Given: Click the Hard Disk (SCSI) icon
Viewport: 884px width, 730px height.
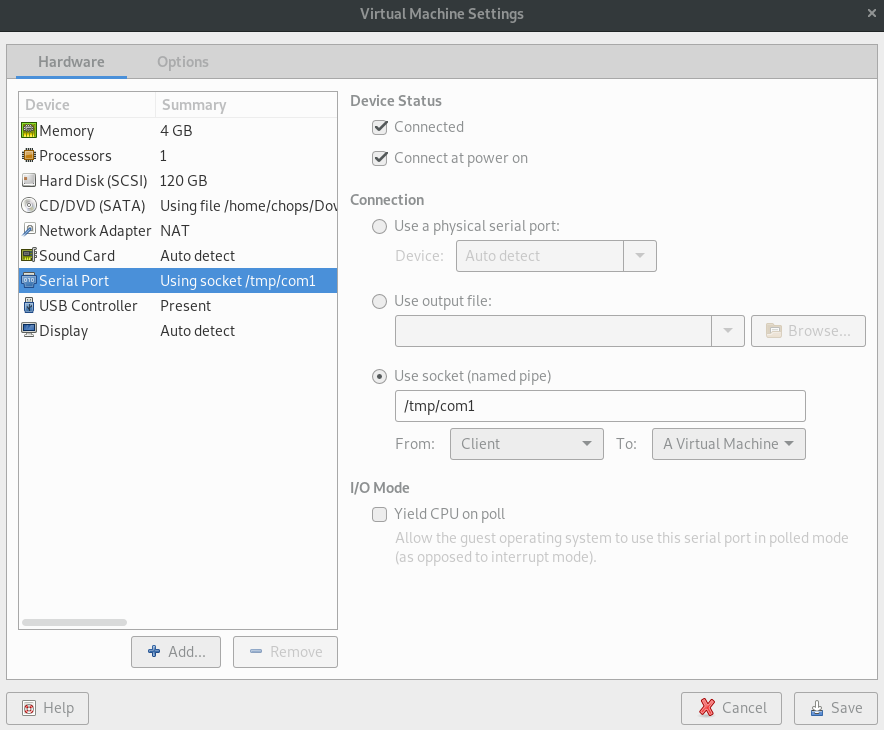Looking at the screenshot, I should point(29,181).
